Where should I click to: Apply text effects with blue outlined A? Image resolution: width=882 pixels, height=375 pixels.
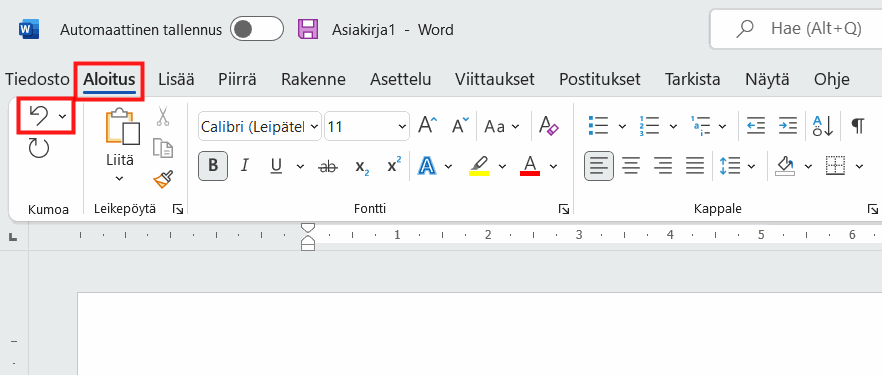(x=428, y=166)
